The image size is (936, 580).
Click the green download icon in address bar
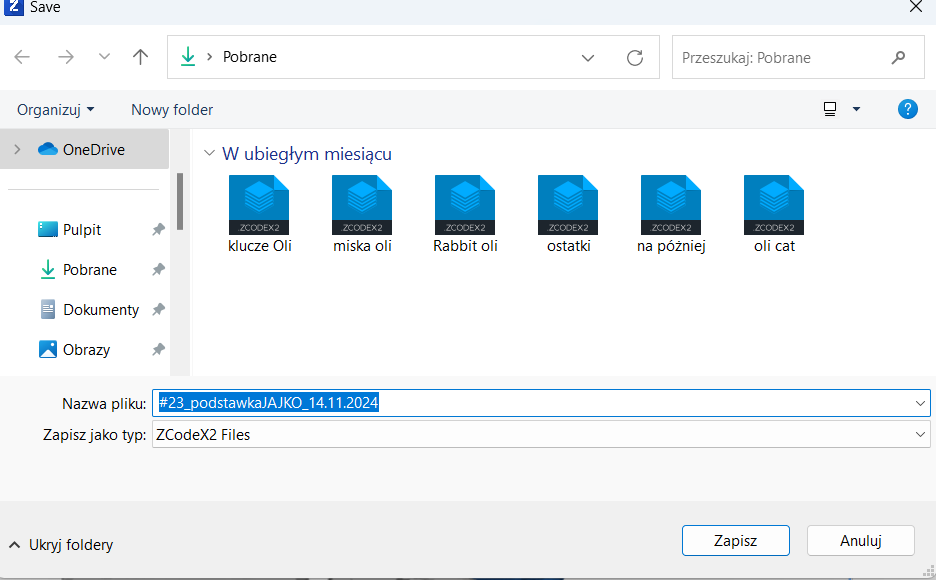click(188, 57)
